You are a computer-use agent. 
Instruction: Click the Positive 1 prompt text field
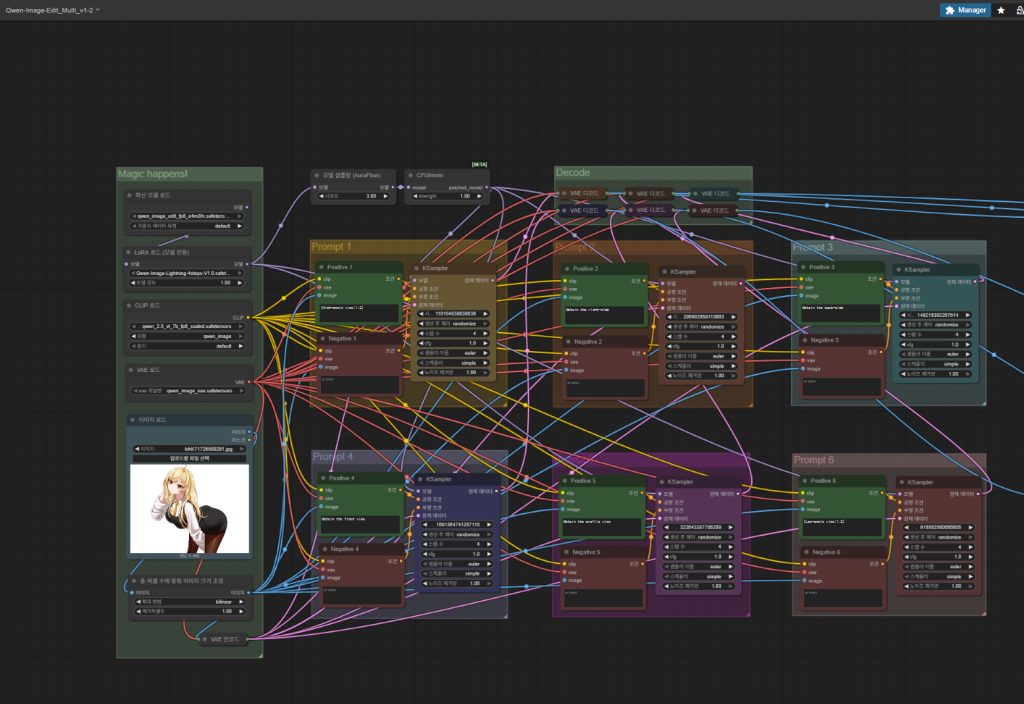tap(360, 313)
